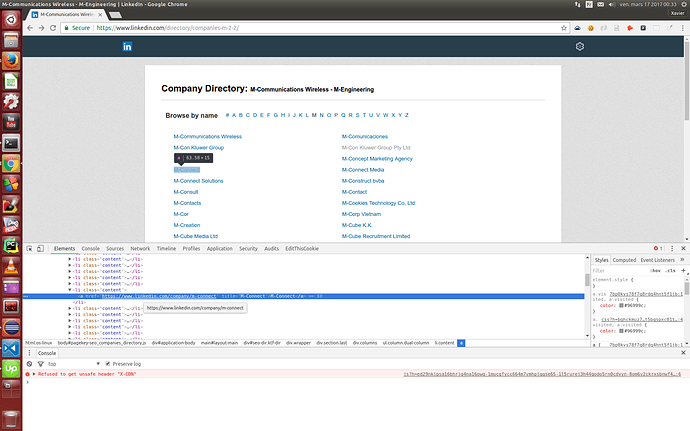The width and height of the screenshot is (690, 431).
Task: Expand the console error message triangle
Action: click(34, 374)
